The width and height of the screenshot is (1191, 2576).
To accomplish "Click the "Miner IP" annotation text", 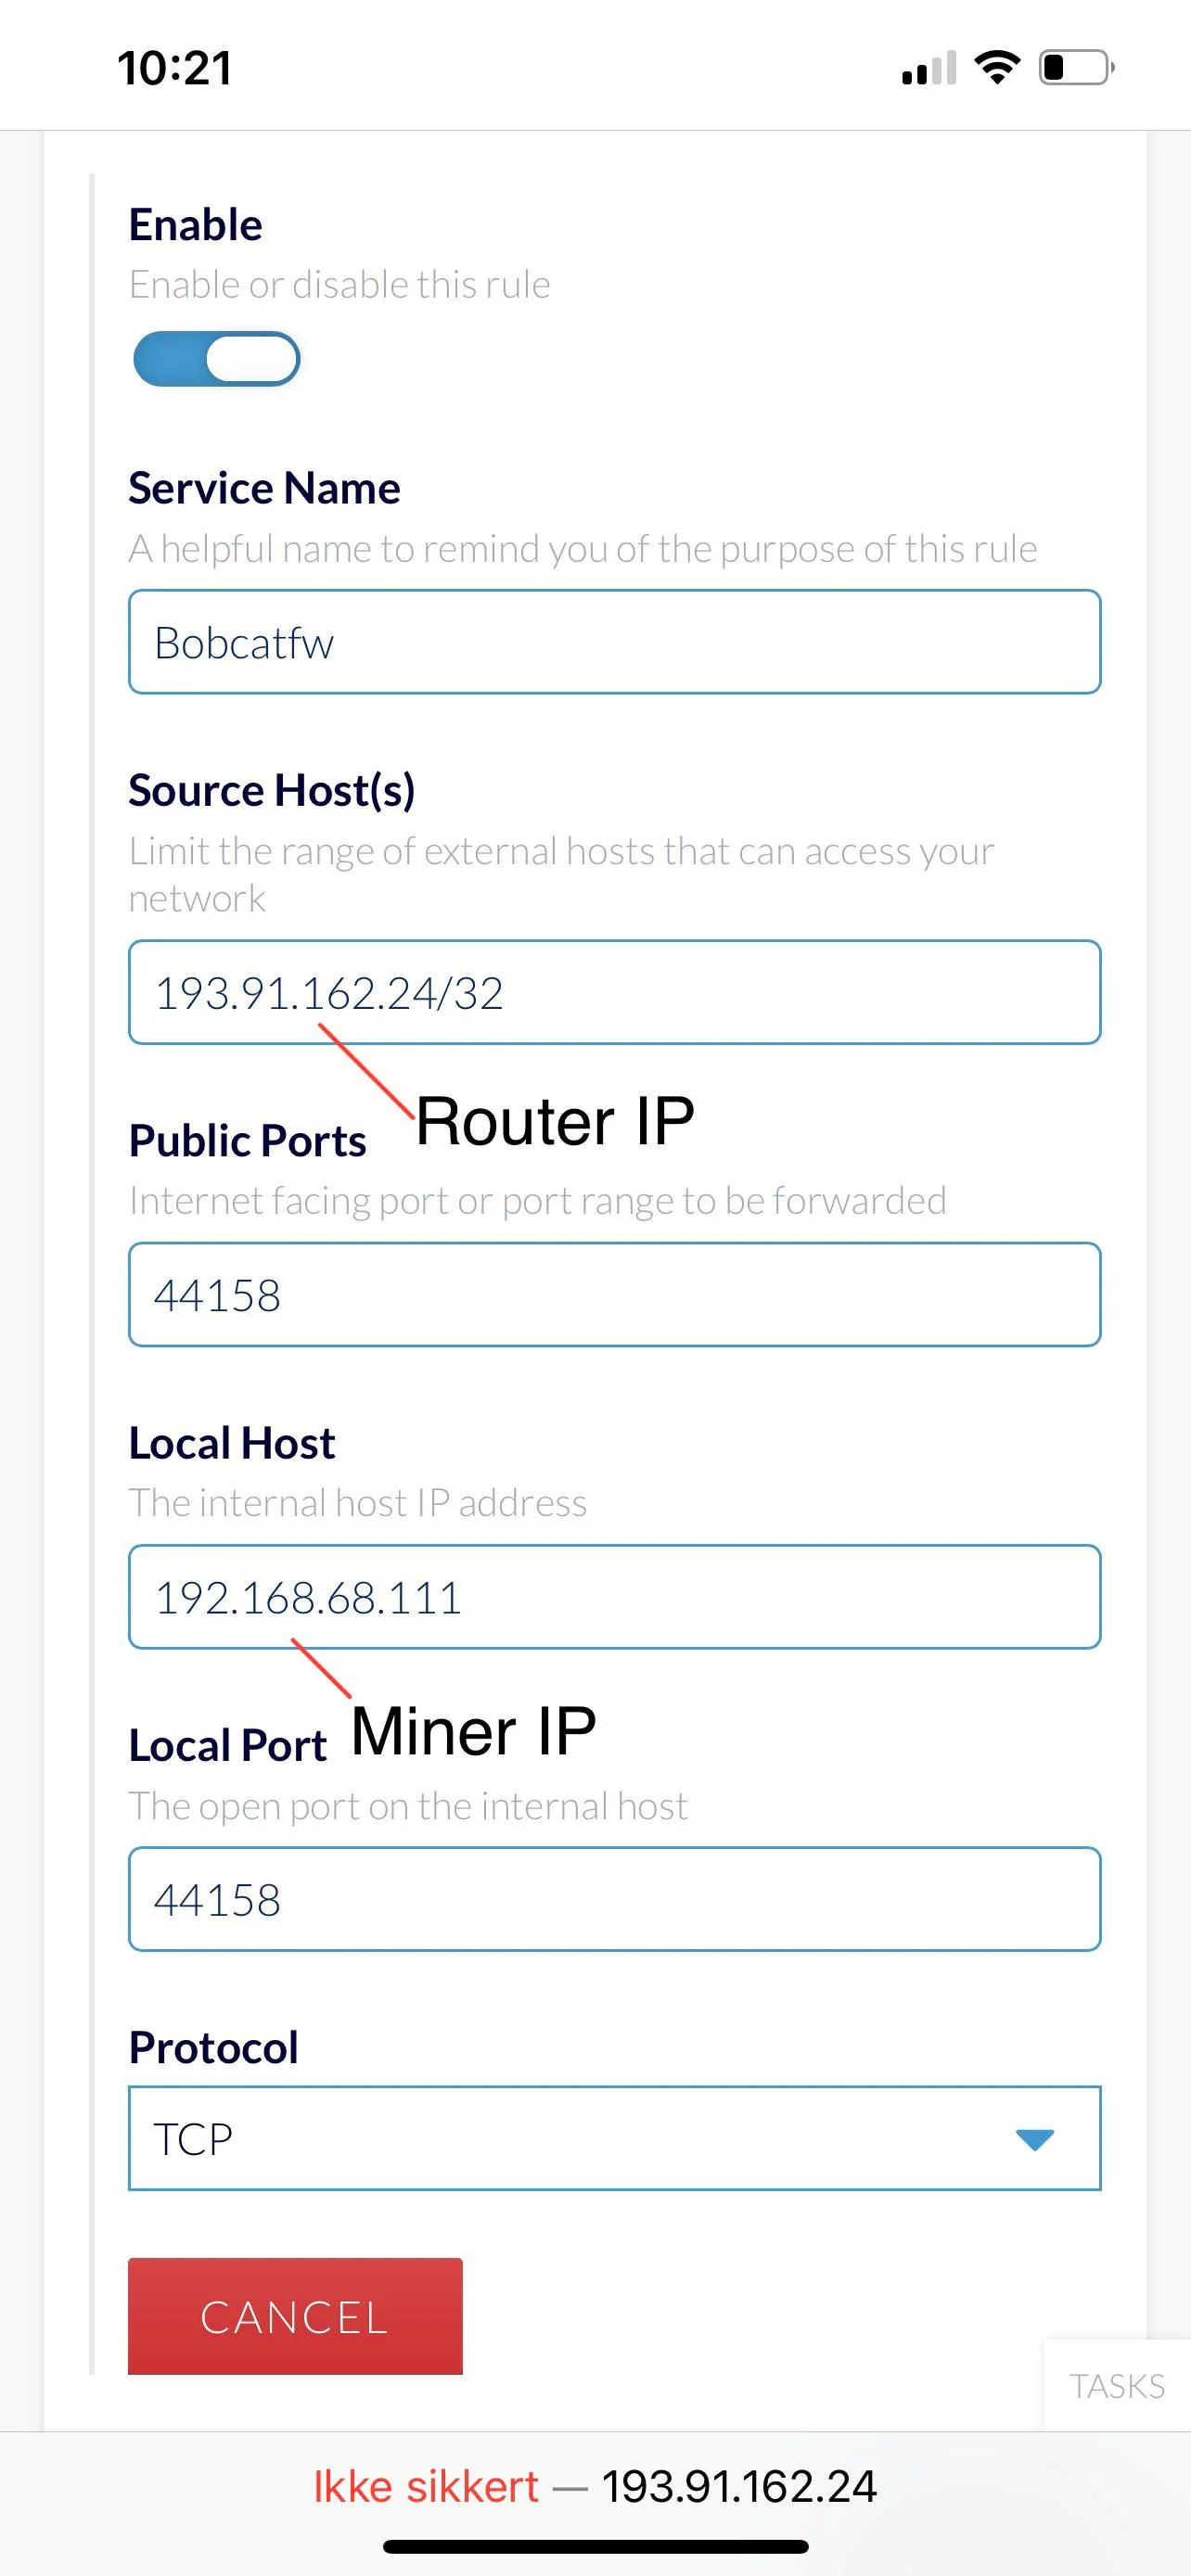I will [x=473, y=1731].
